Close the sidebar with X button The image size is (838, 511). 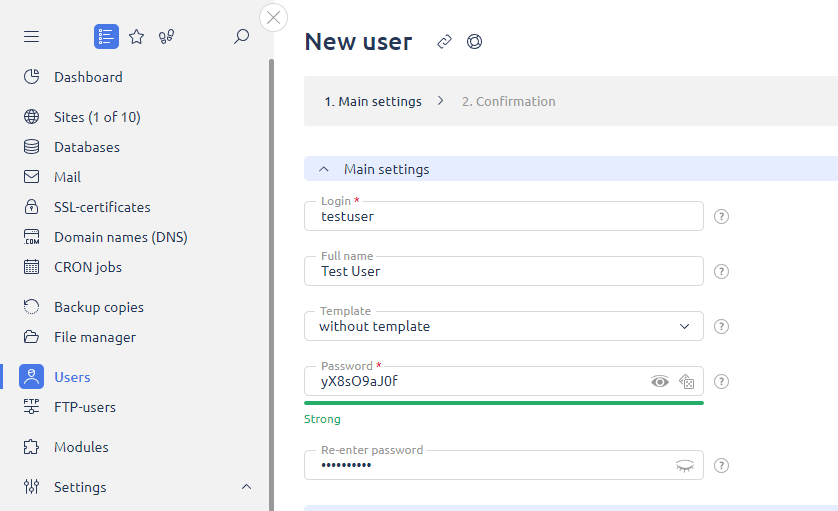coord(273,17)
